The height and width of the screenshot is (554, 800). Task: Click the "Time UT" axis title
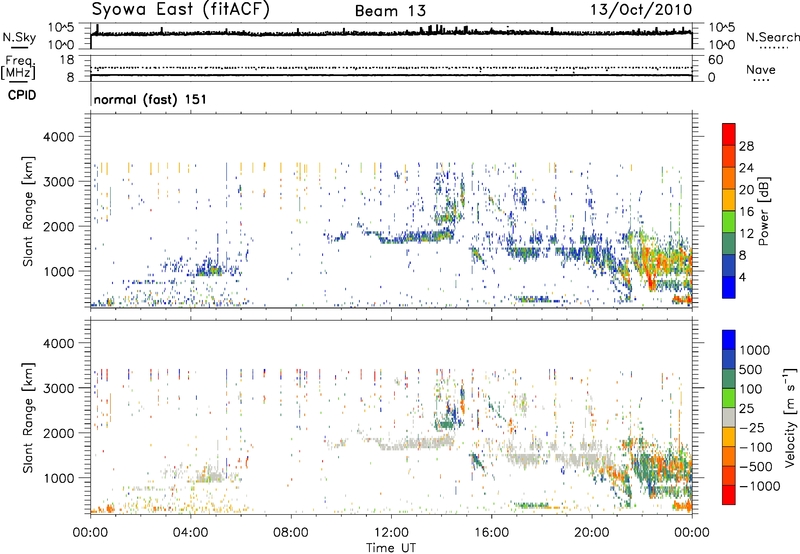[391, 548]
